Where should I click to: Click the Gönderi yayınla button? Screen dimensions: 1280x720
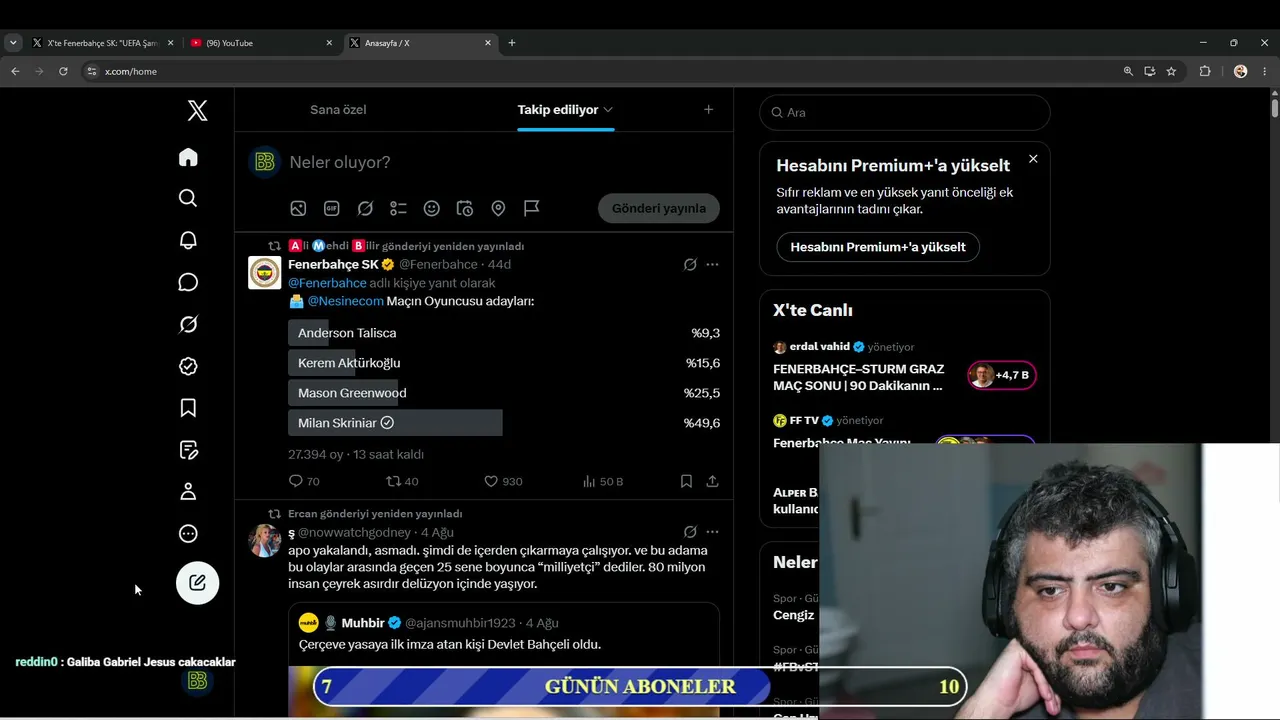point(659,208)
